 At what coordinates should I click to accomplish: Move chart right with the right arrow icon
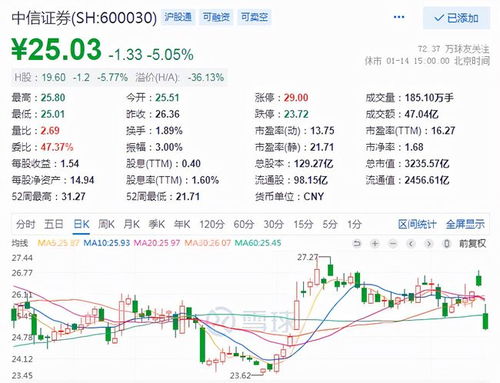429,244
